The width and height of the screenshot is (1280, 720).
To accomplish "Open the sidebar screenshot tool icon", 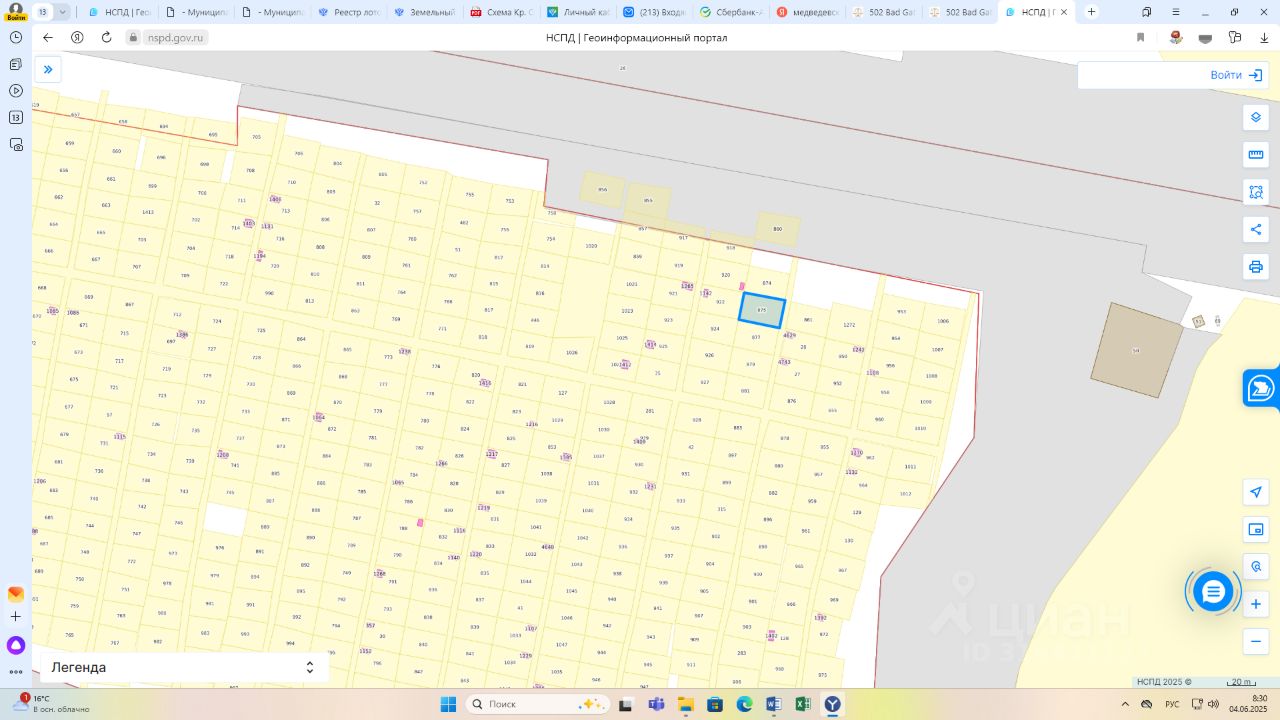I will pyautogui.click(x=15, y=145).
